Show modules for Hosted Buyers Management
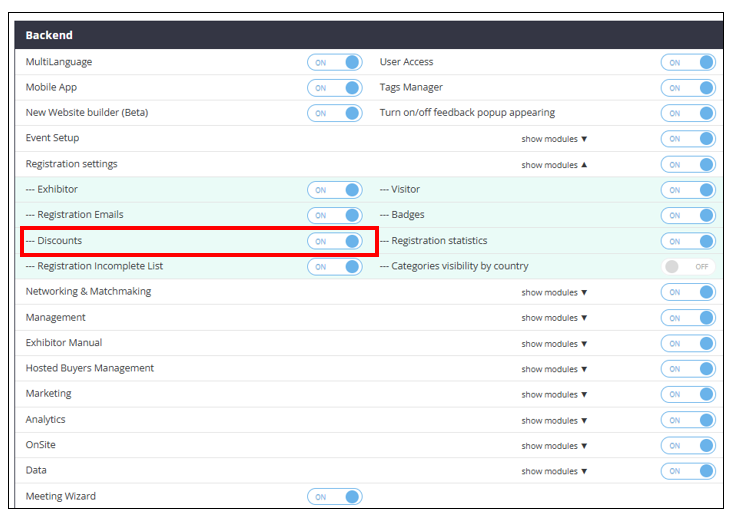Image resolution: width=734 pixels, height=525 pixels. coord(554,369)
